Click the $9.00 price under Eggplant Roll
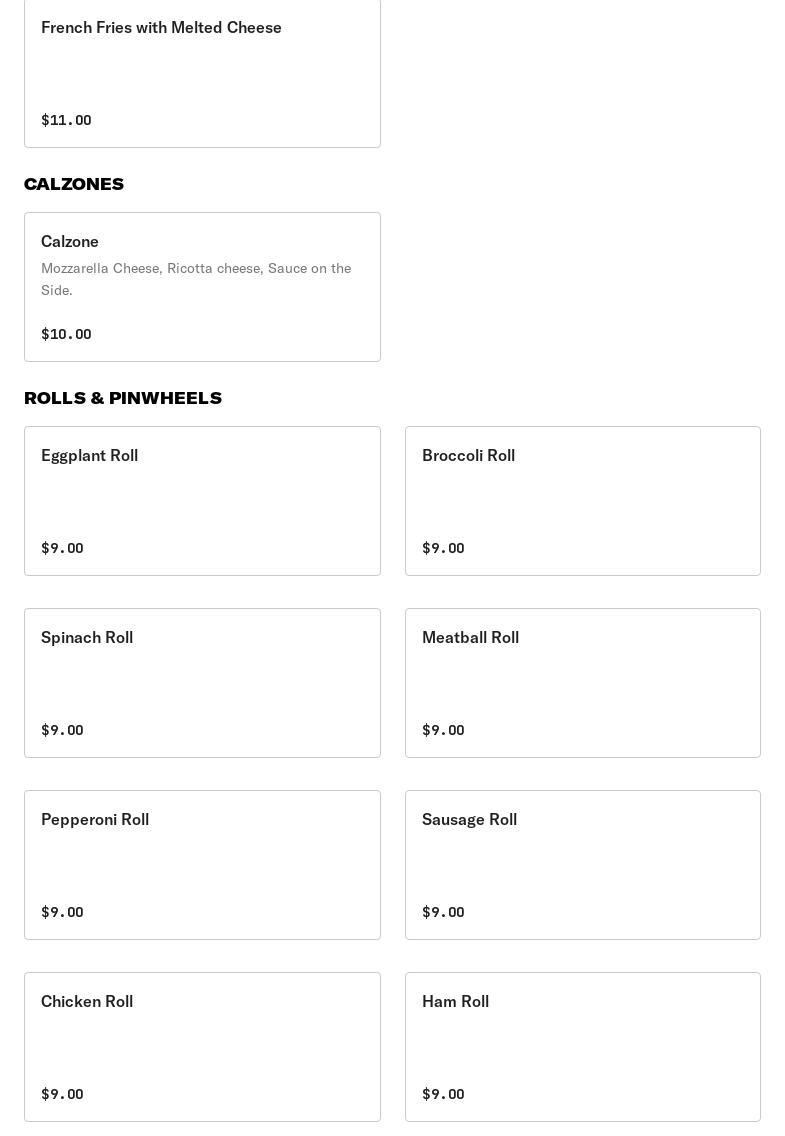Viewport: 785px width, 1136px height. pyautogui.click(x=62, y=548)
